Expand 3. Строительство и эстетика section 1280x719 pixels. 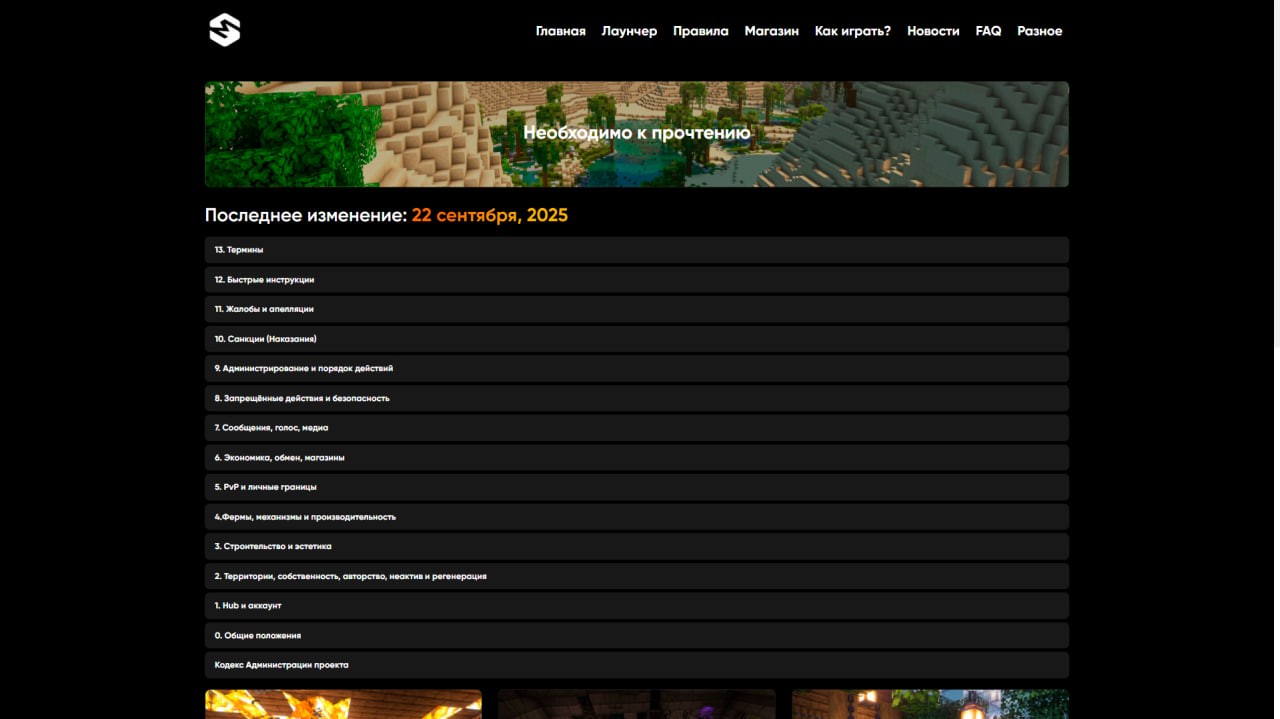pos(636,547)
